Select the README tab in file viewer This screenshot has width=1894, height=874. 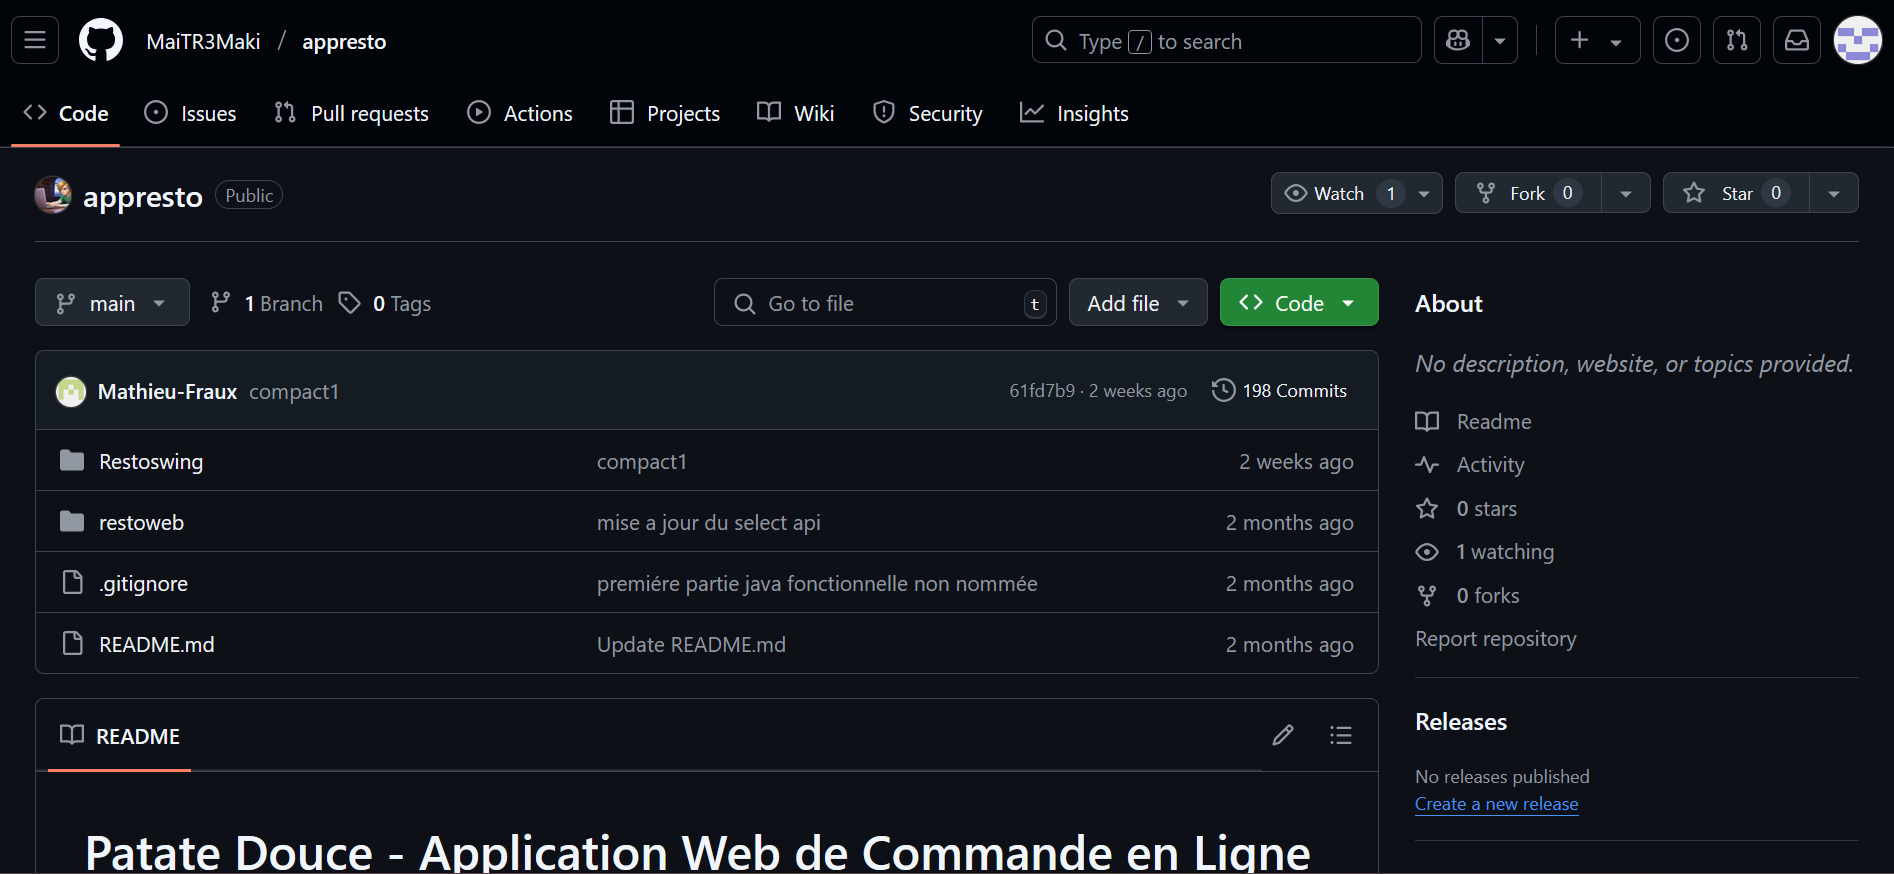[120, 736]
